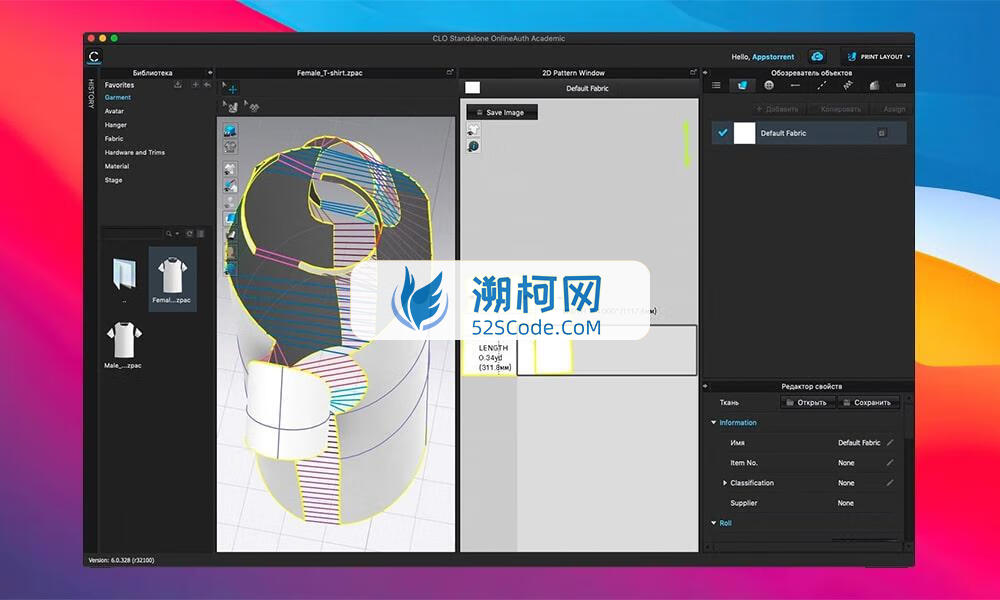This screenshot has width=1000, height=600.
Task: Click the T-shirt icon in 2D Pattern Window
Action: pos(473,130)
